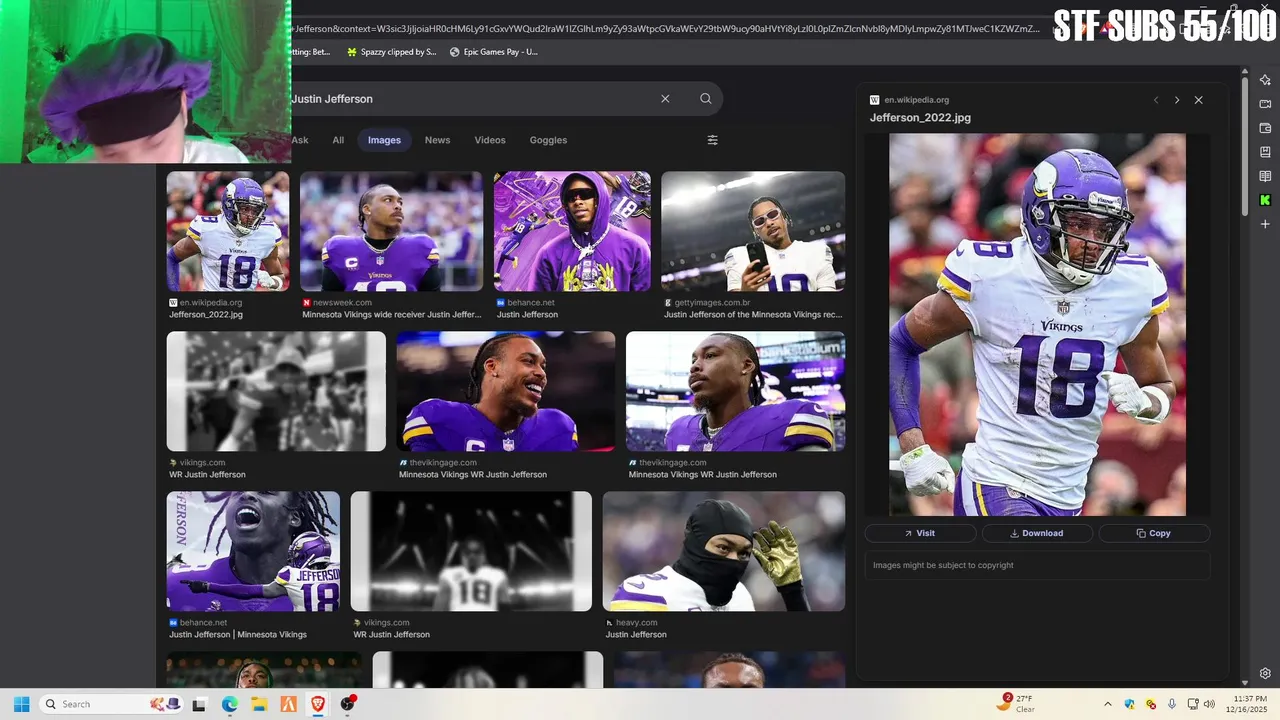Select the Images tab
This screenshot has height=720, width=1280.
pyautogui.click(x=384, y=140)
